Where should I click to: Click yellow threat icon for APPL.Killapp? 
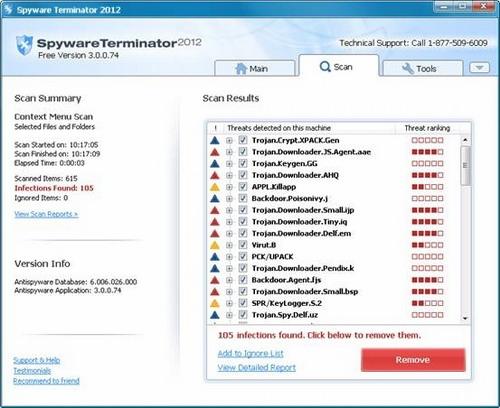pos(215,187)
